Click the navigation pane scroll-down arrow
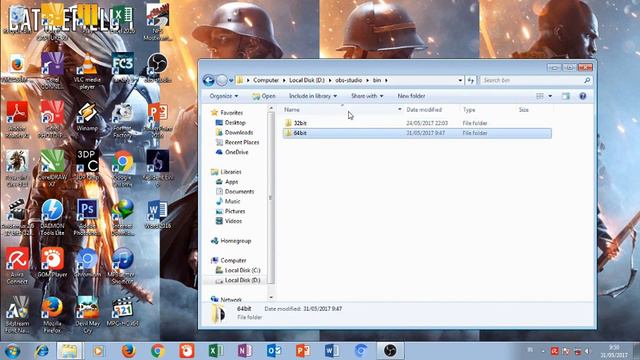 (271, 297)
